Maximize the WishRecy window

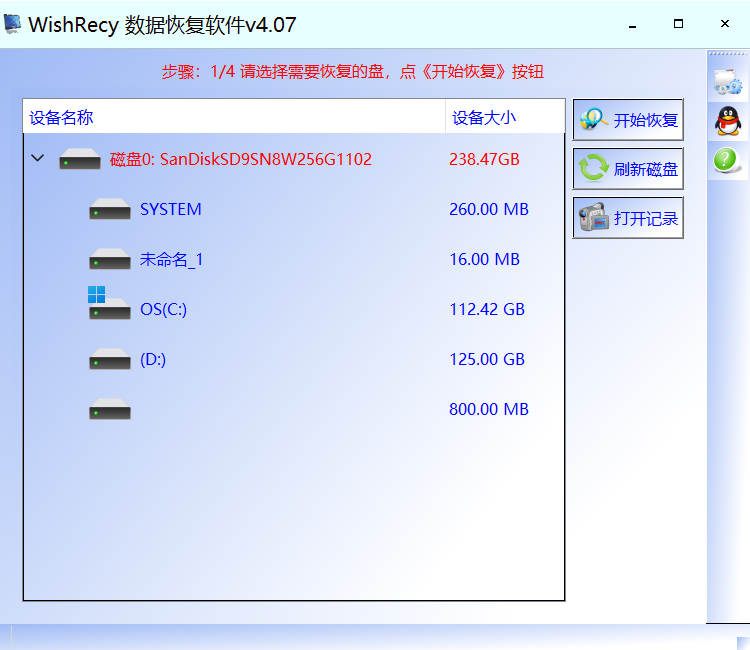pos(678,24)
